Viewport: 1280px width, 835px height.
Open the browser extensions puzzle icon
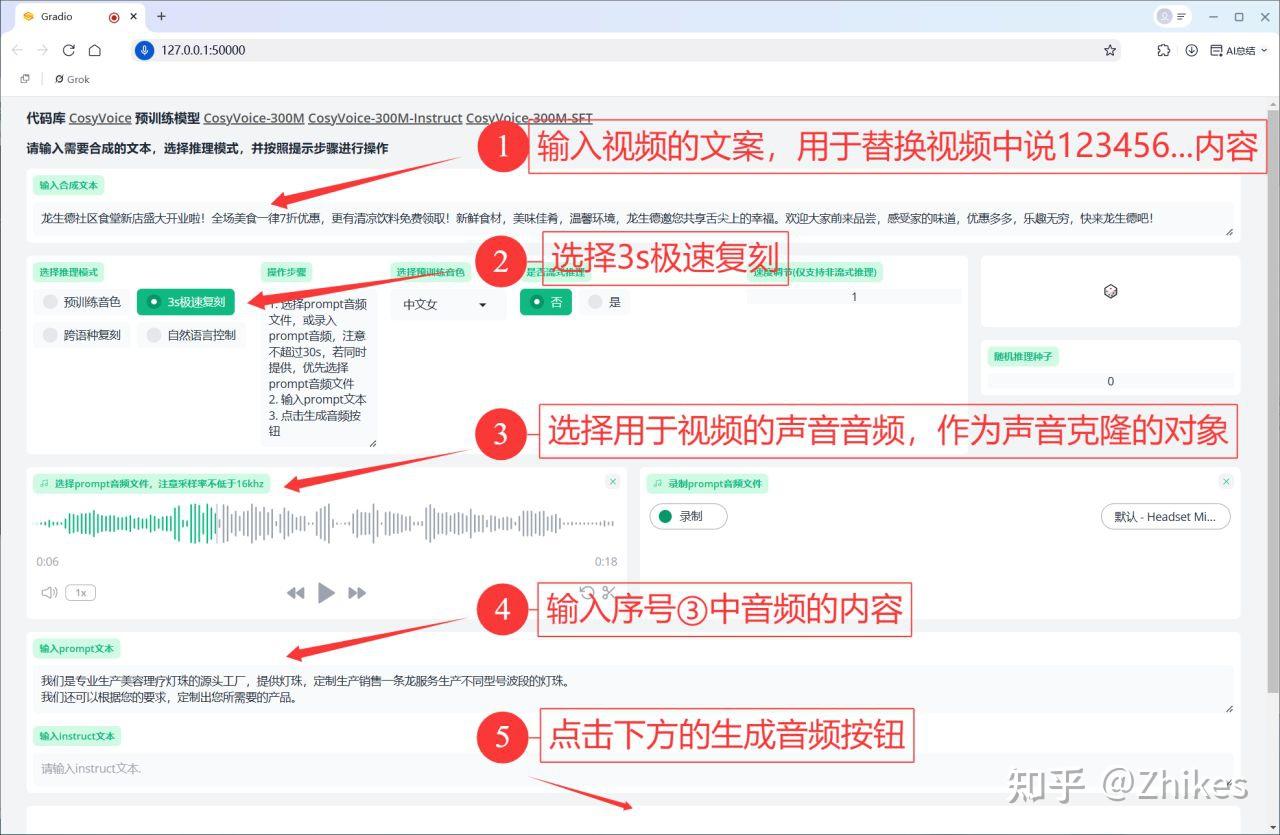1163,50
